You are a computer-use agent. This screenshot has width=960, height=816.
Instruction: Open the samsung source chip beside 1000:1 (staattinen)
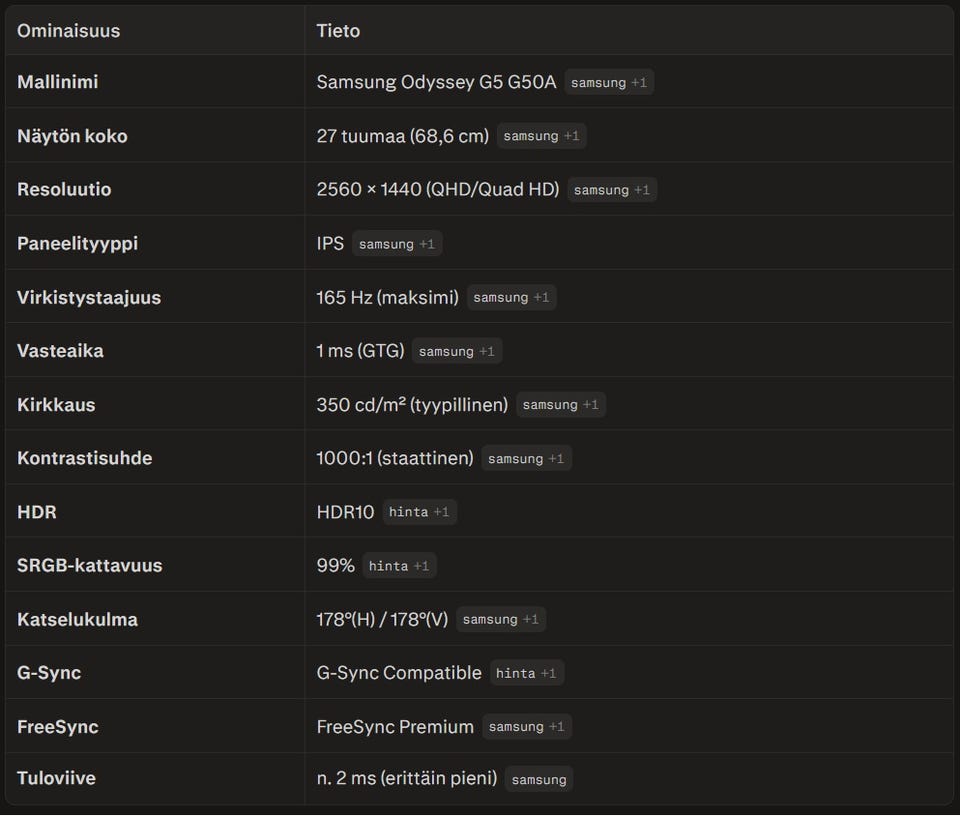(x=526, y=459)
